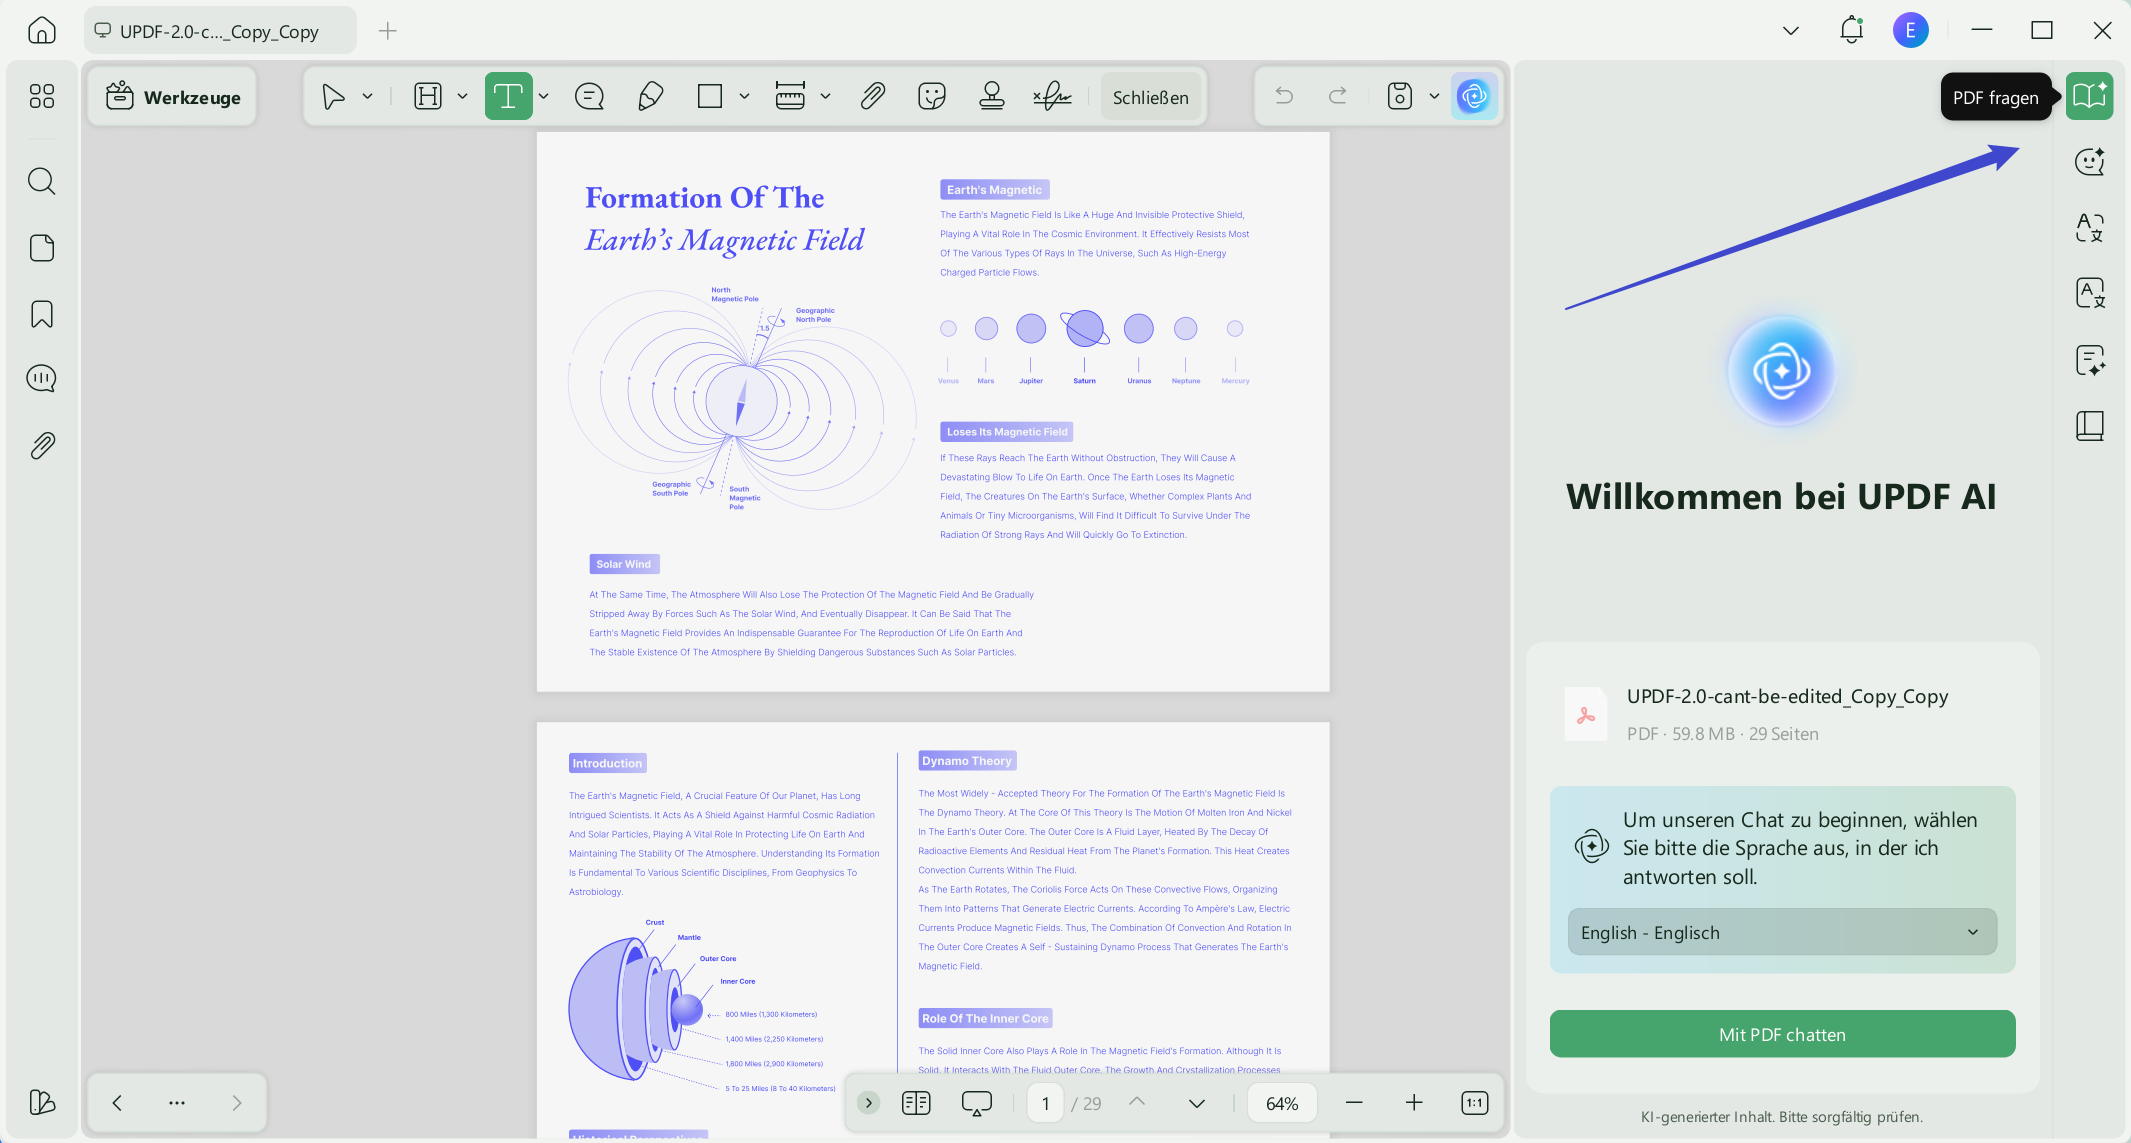Open the save options dropdown arrow
Viewport: 2131px width, 1143px height.
pyautogui.click(x=1434, y=96)
